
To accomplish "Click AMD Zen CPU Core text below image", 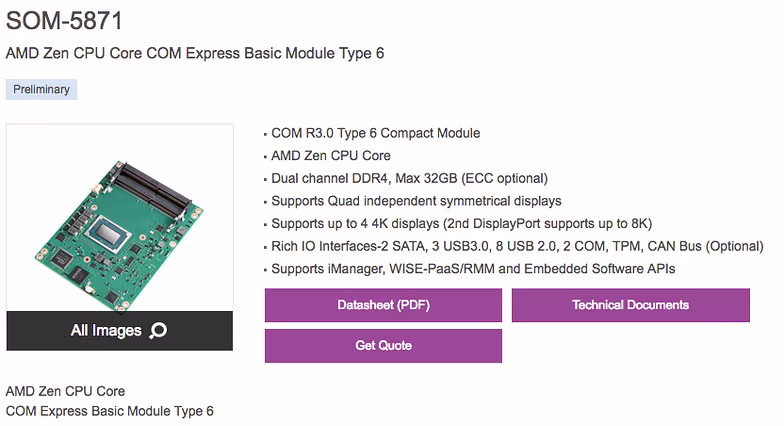I will click(66, 391).
